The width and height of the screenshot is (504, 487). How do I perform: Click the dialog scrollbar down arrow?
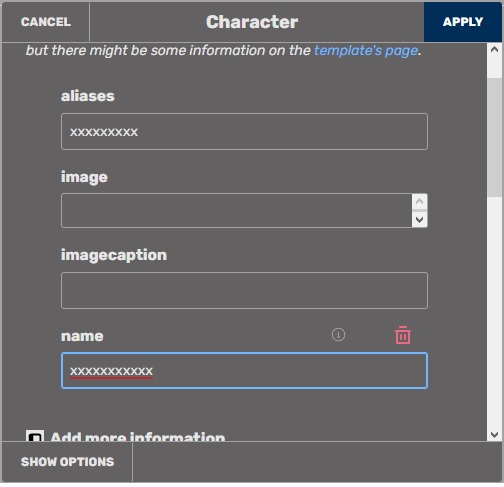[495, 434]
